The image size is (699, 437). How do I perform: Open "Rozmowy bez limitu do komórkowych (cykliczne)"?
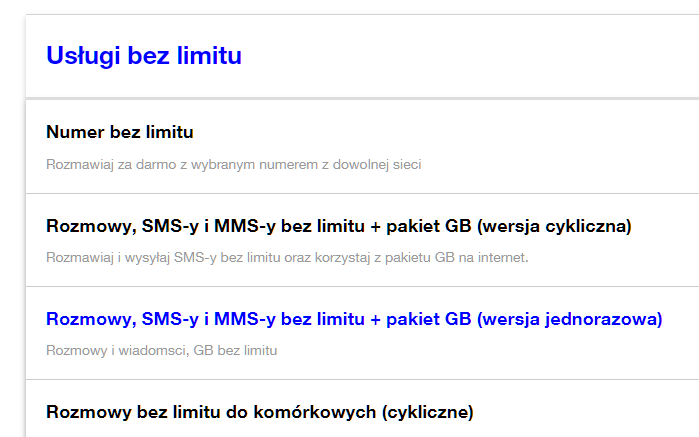(259, 412)
